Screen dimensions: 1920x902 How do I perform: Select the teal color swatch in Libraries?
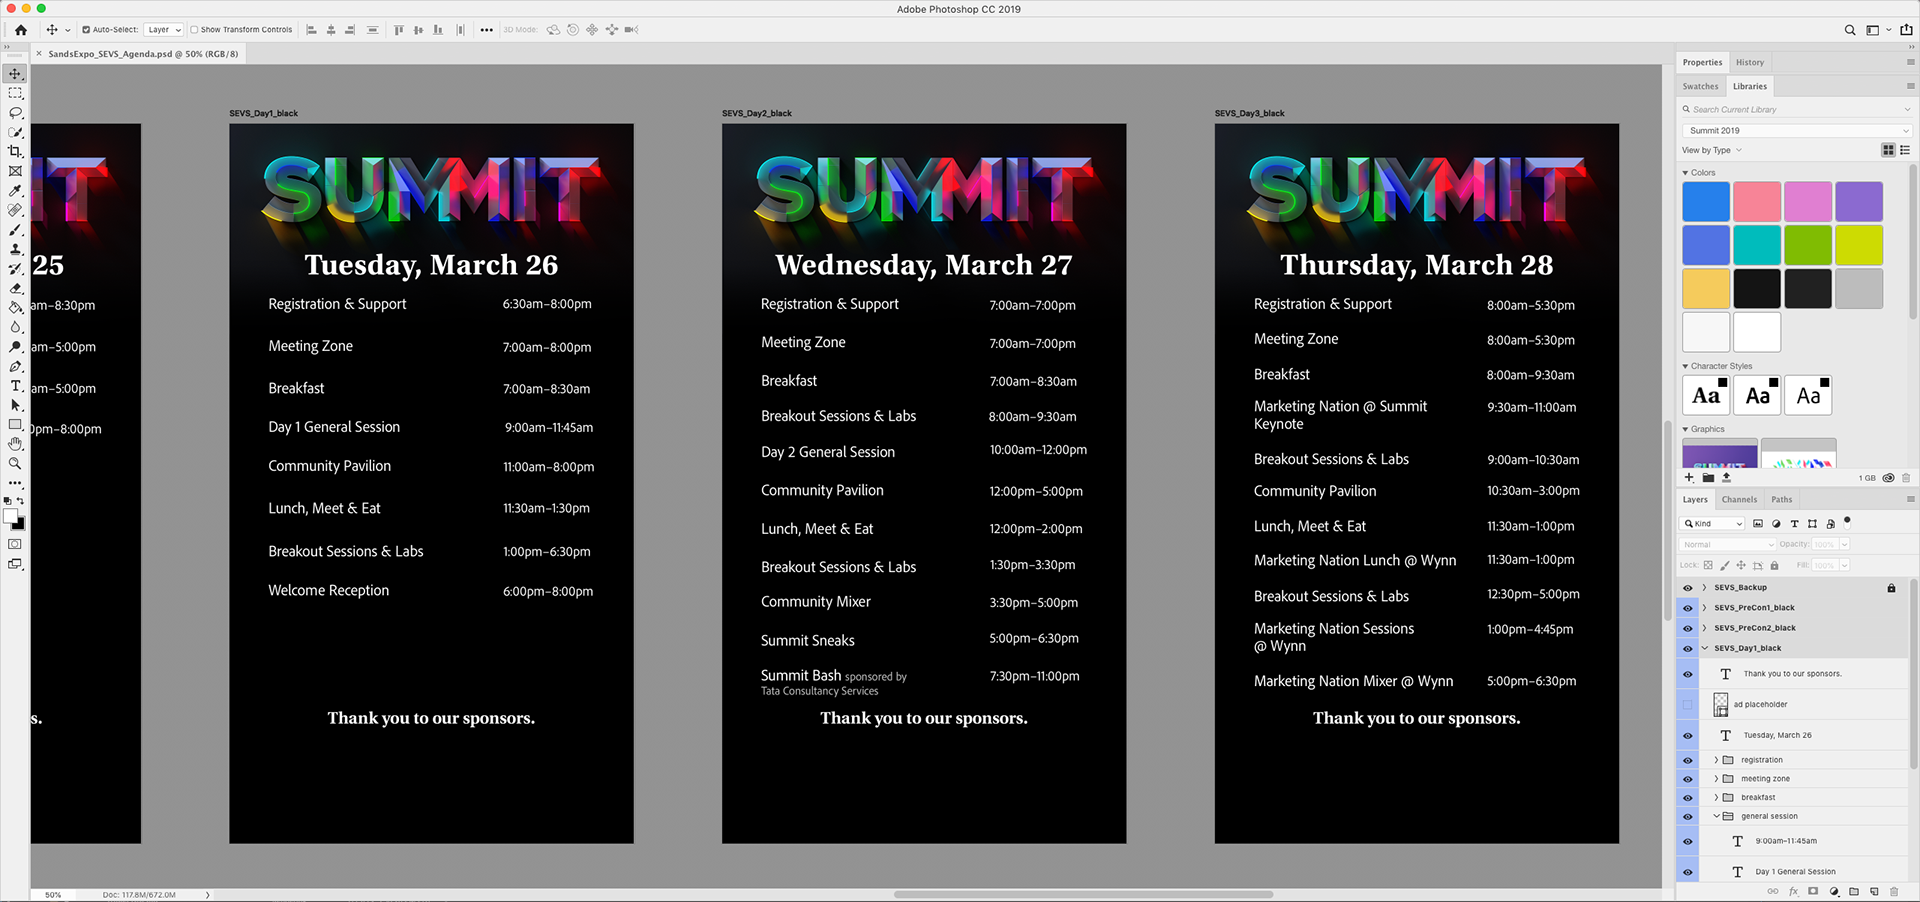1757,245
